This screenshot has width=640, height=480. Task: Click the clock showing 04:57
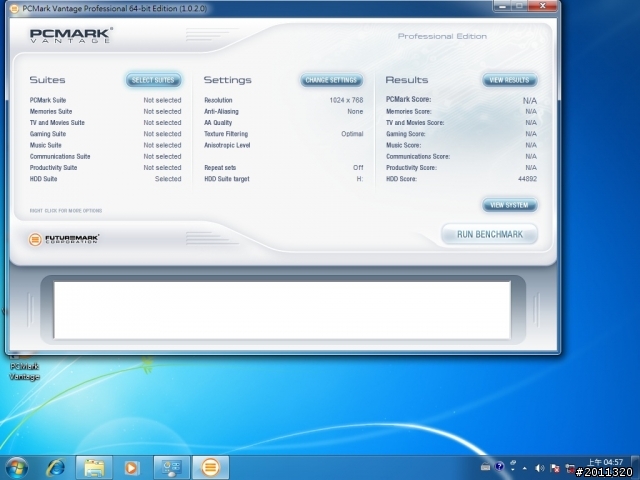[604, 462]
